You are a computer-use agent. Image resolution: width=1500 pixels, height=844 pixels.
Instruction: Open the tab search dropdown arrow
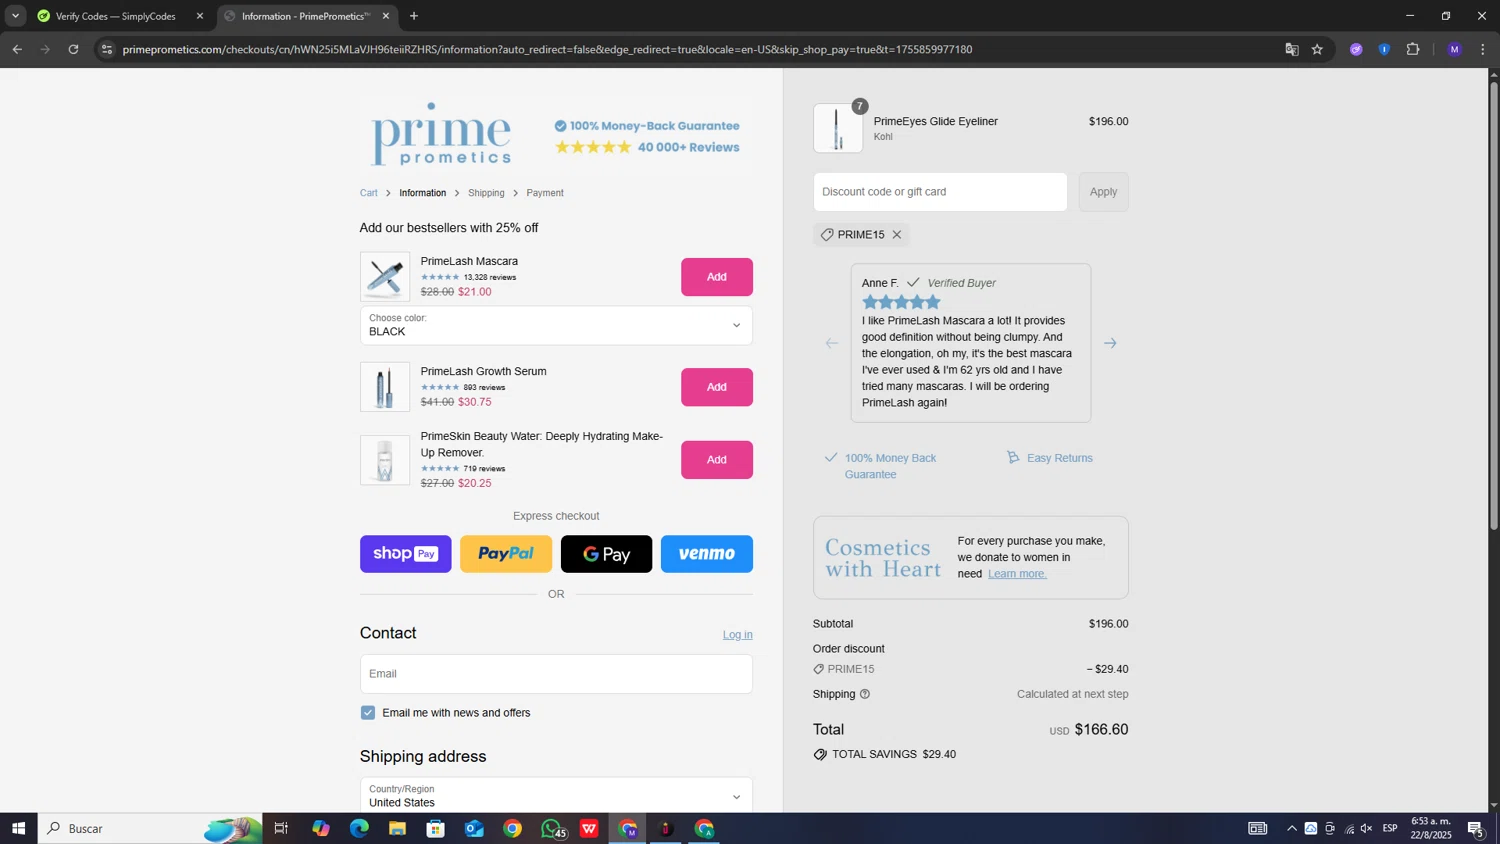[x=15, y=16]
